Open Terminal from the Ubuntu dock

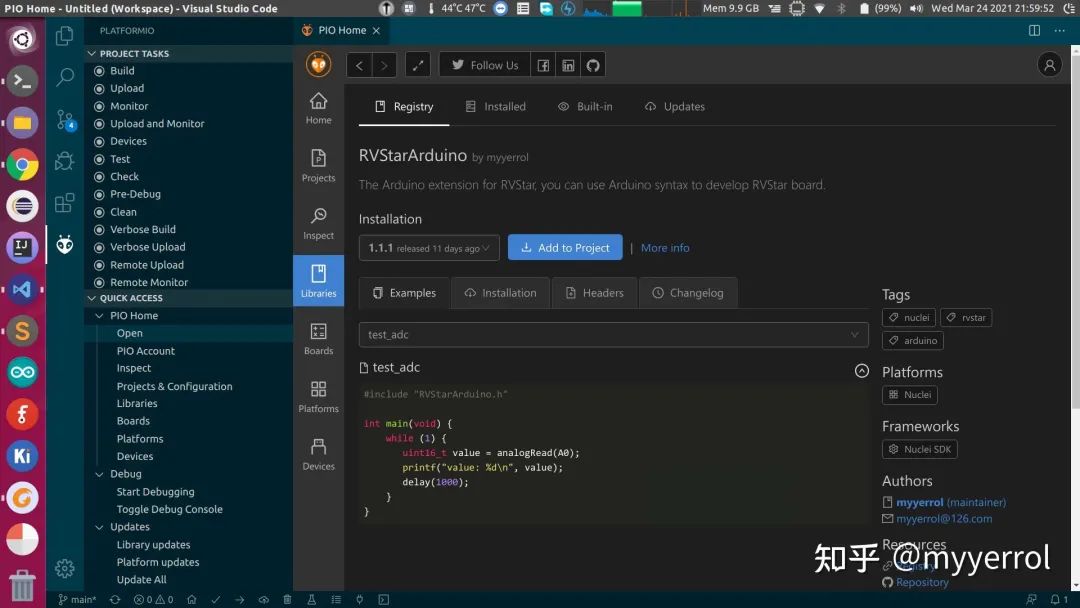(x=22, y=81)
